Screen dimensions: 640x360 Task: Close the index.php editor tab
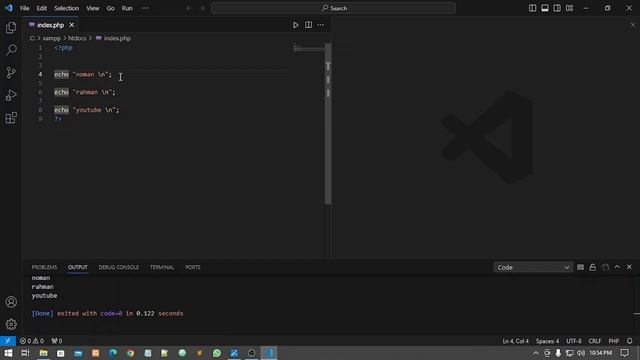[71, 25]
